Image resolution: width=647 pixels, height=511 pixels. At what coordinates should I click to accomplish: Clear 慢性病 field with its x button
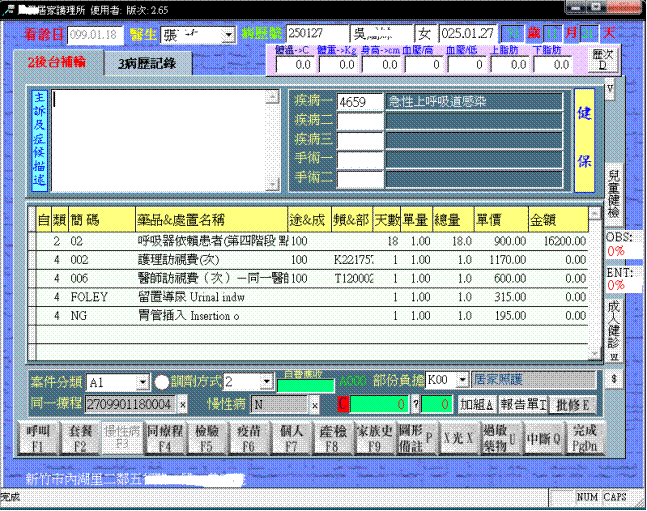click(x=314, y=404)
